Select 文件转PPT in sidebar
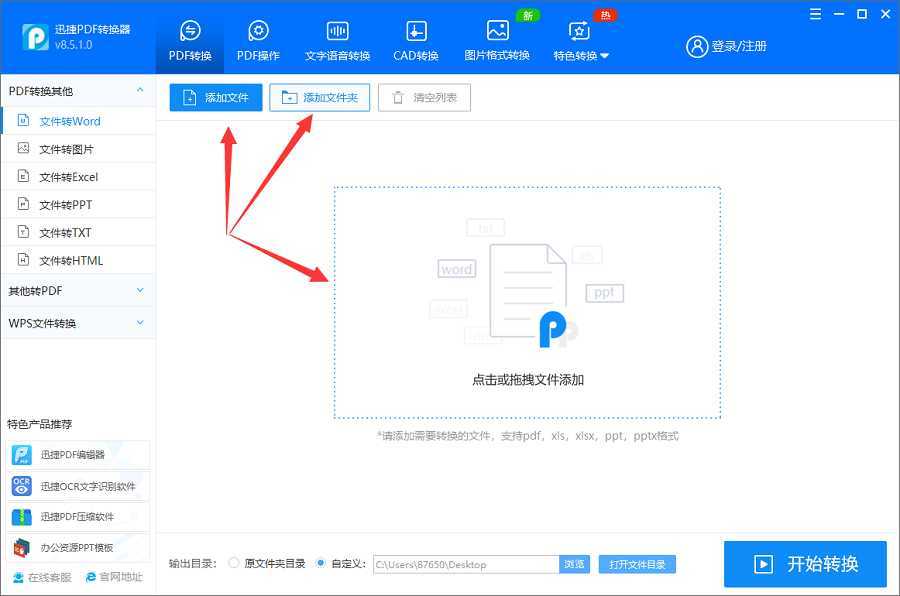 pos(79,204)
